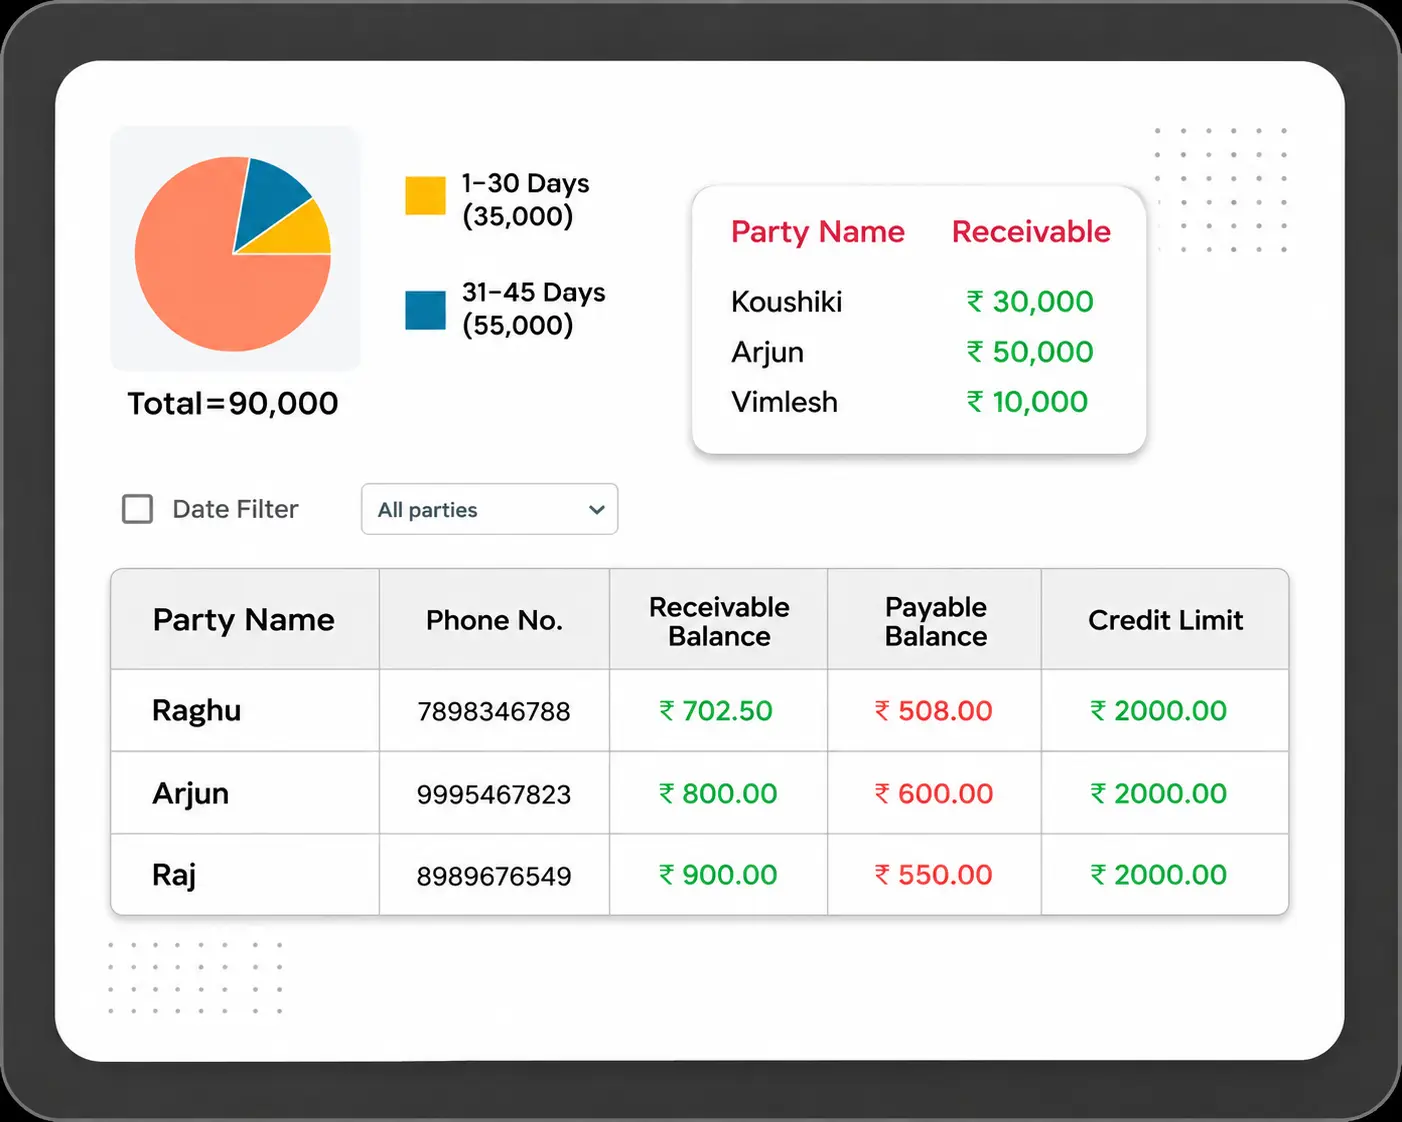Click receivable balance ₹ 702.50

pos(716,711)
